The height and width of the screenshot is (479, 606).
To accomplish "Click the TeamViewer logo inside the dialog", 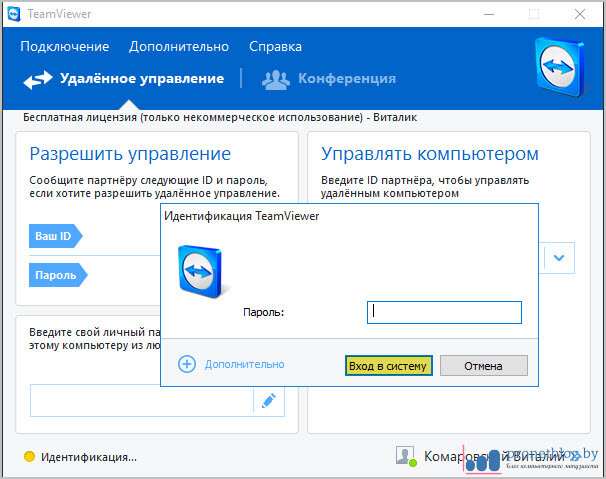I will point(200,271).
